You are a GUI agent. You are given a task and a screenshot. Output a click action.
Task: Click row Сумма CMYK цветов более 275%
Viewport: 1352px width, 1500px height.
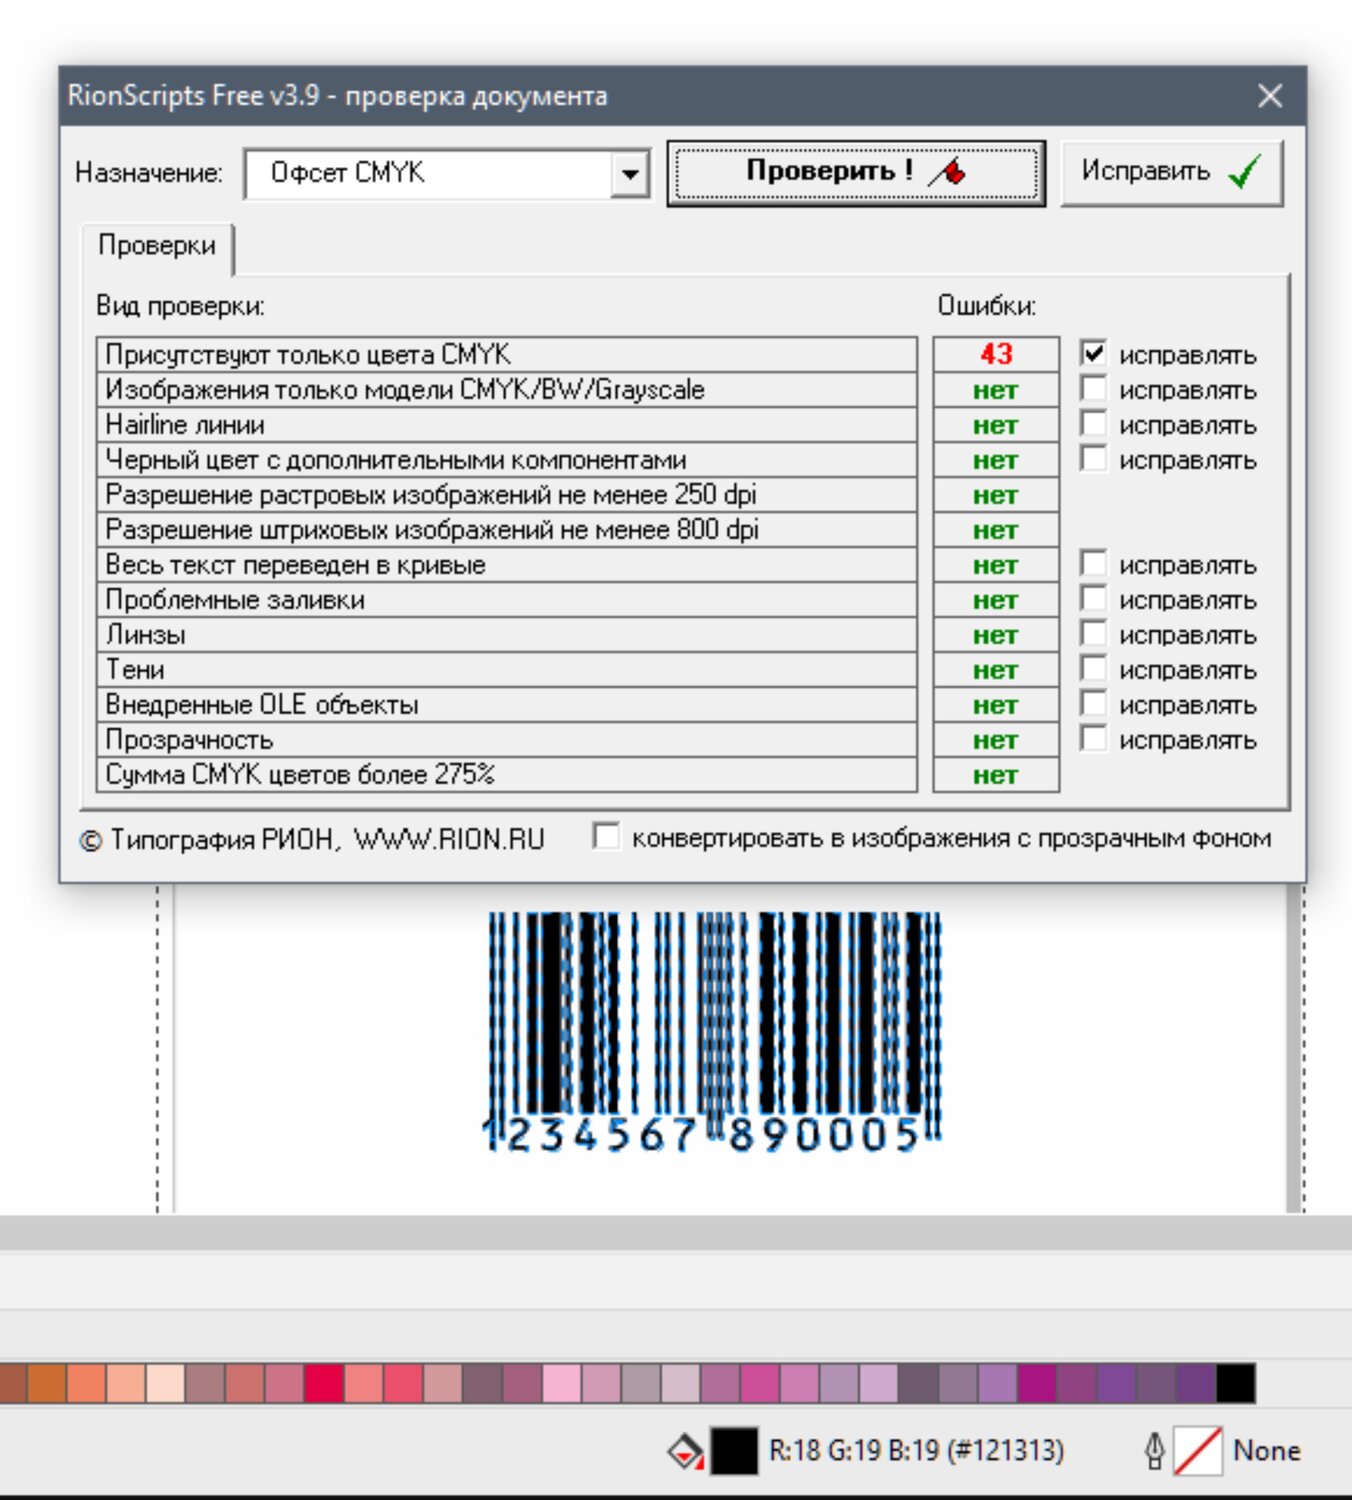tap(507, 775)
